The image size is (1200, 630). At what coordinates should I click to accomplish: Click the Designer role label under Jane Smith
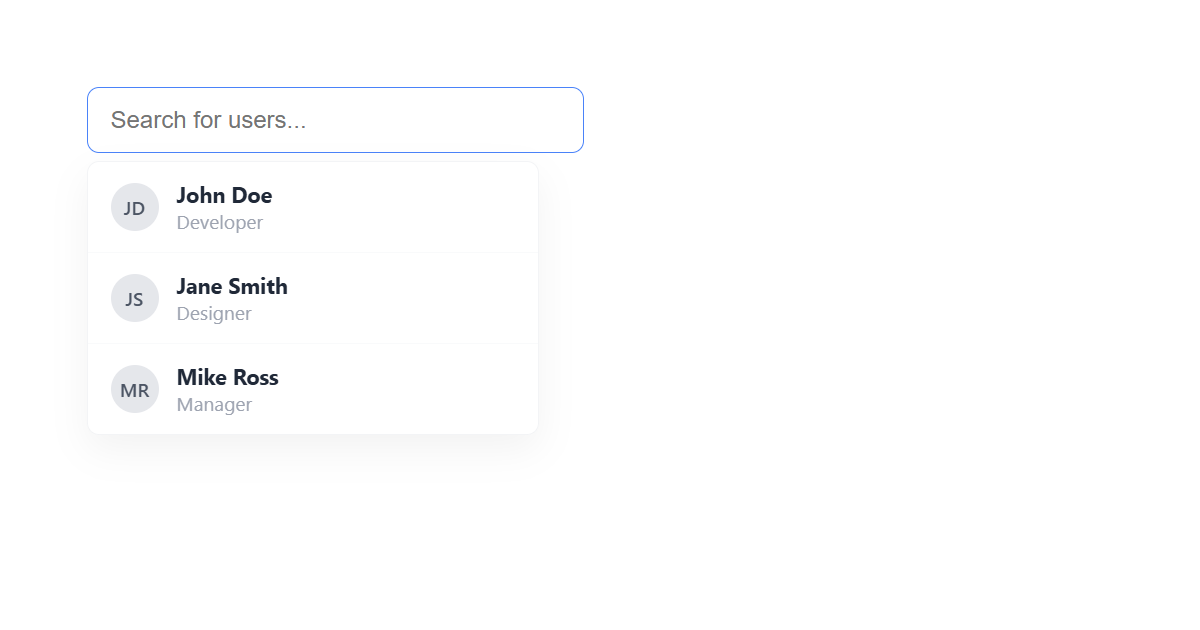214,313
